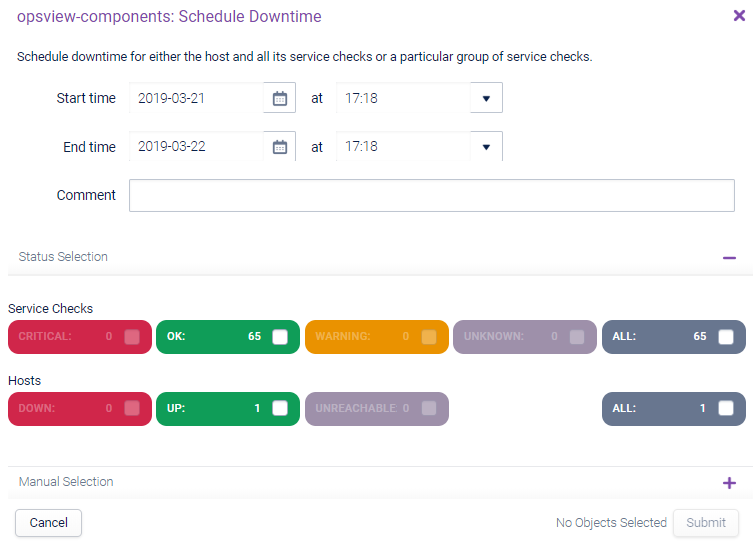Collapse Status Selection with the minus icon

[729, 258]
